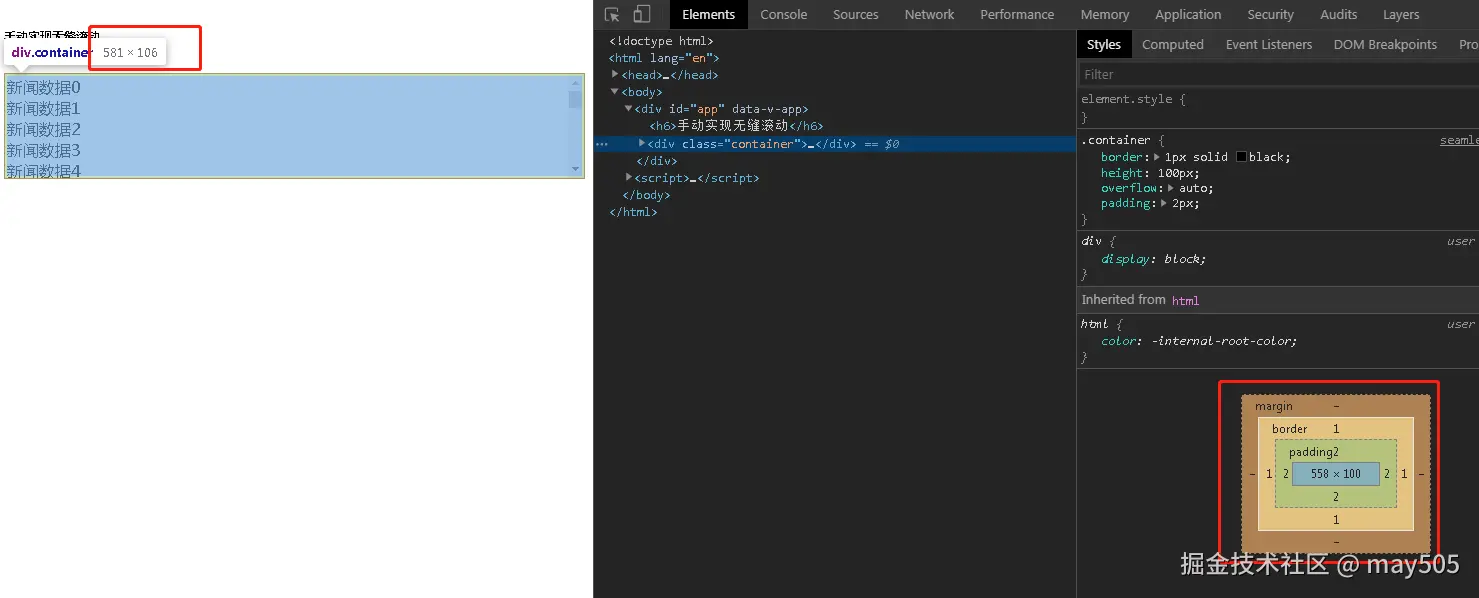This screenshot has width=1479, height=598.
Task: Open the Sources tab
Action: tap(855, 14)
